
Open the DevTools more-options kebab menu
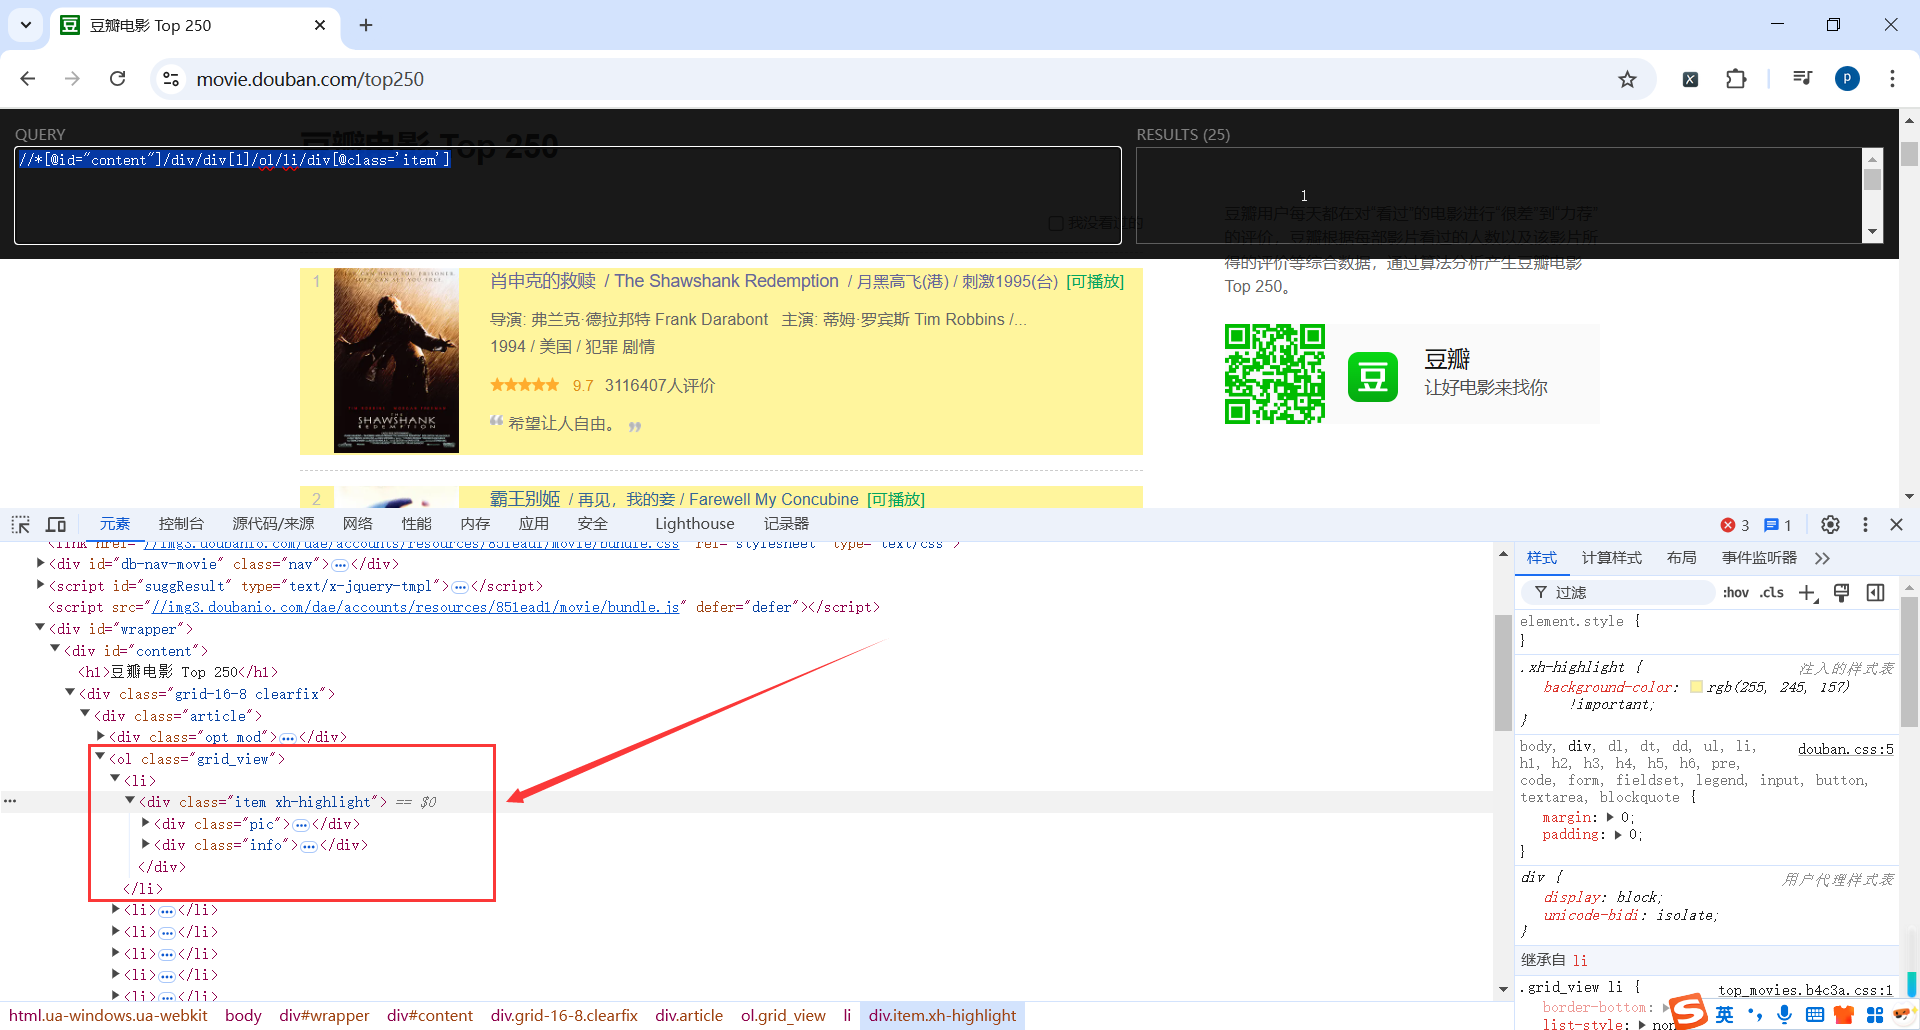1864,525
